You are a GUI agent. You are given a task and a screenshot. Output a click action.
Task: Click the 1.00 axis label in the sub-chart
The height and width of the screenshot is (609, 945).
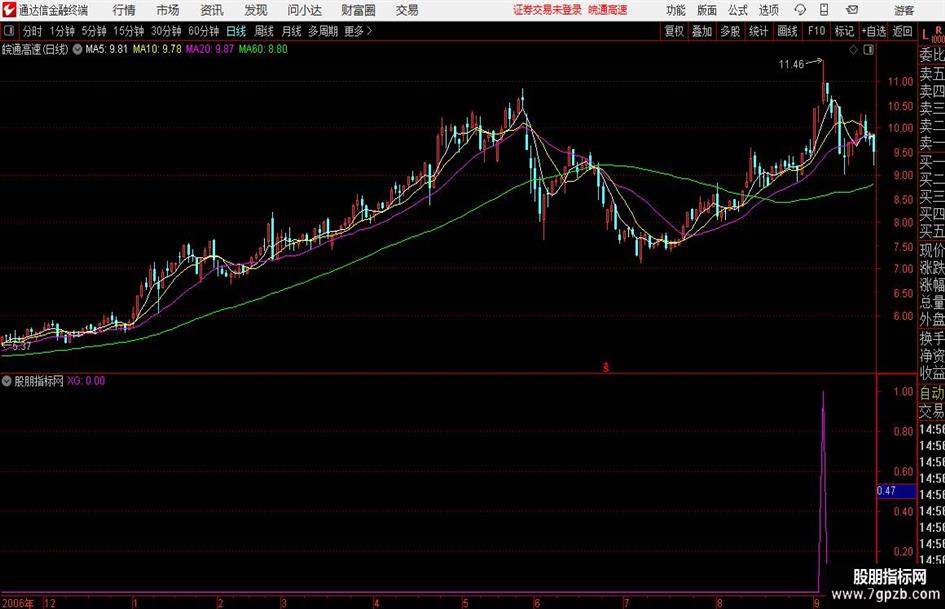click(x=903, y=391)
